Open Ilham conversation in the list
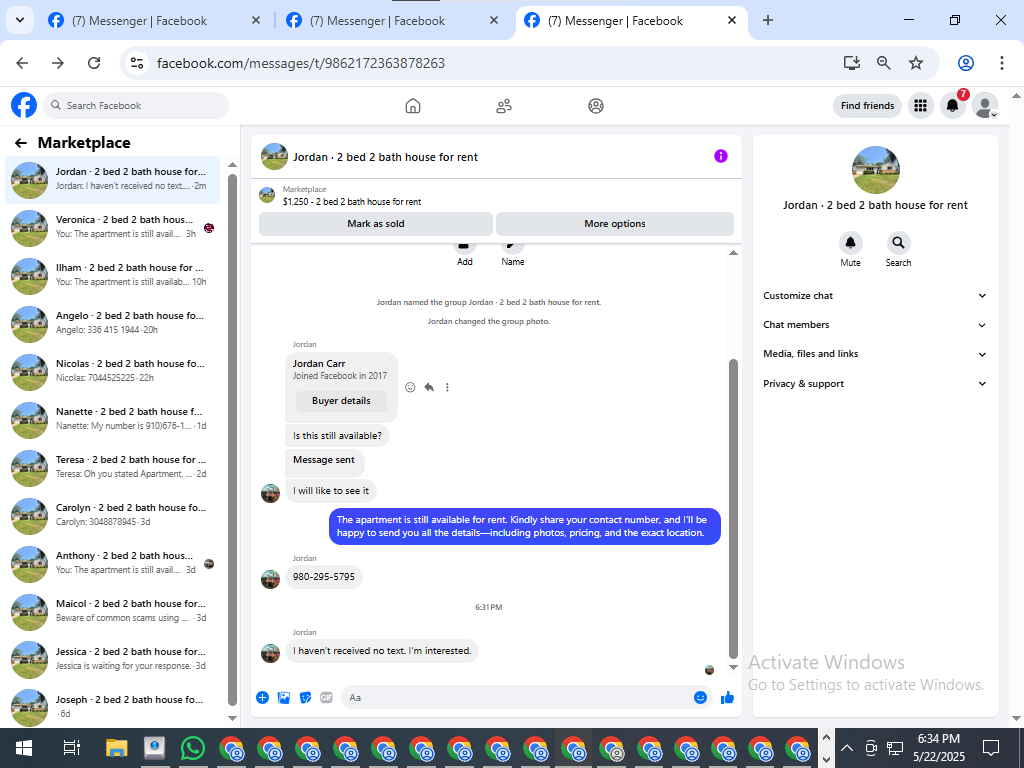Screen dimensions: 1024x768 (112, 276)
